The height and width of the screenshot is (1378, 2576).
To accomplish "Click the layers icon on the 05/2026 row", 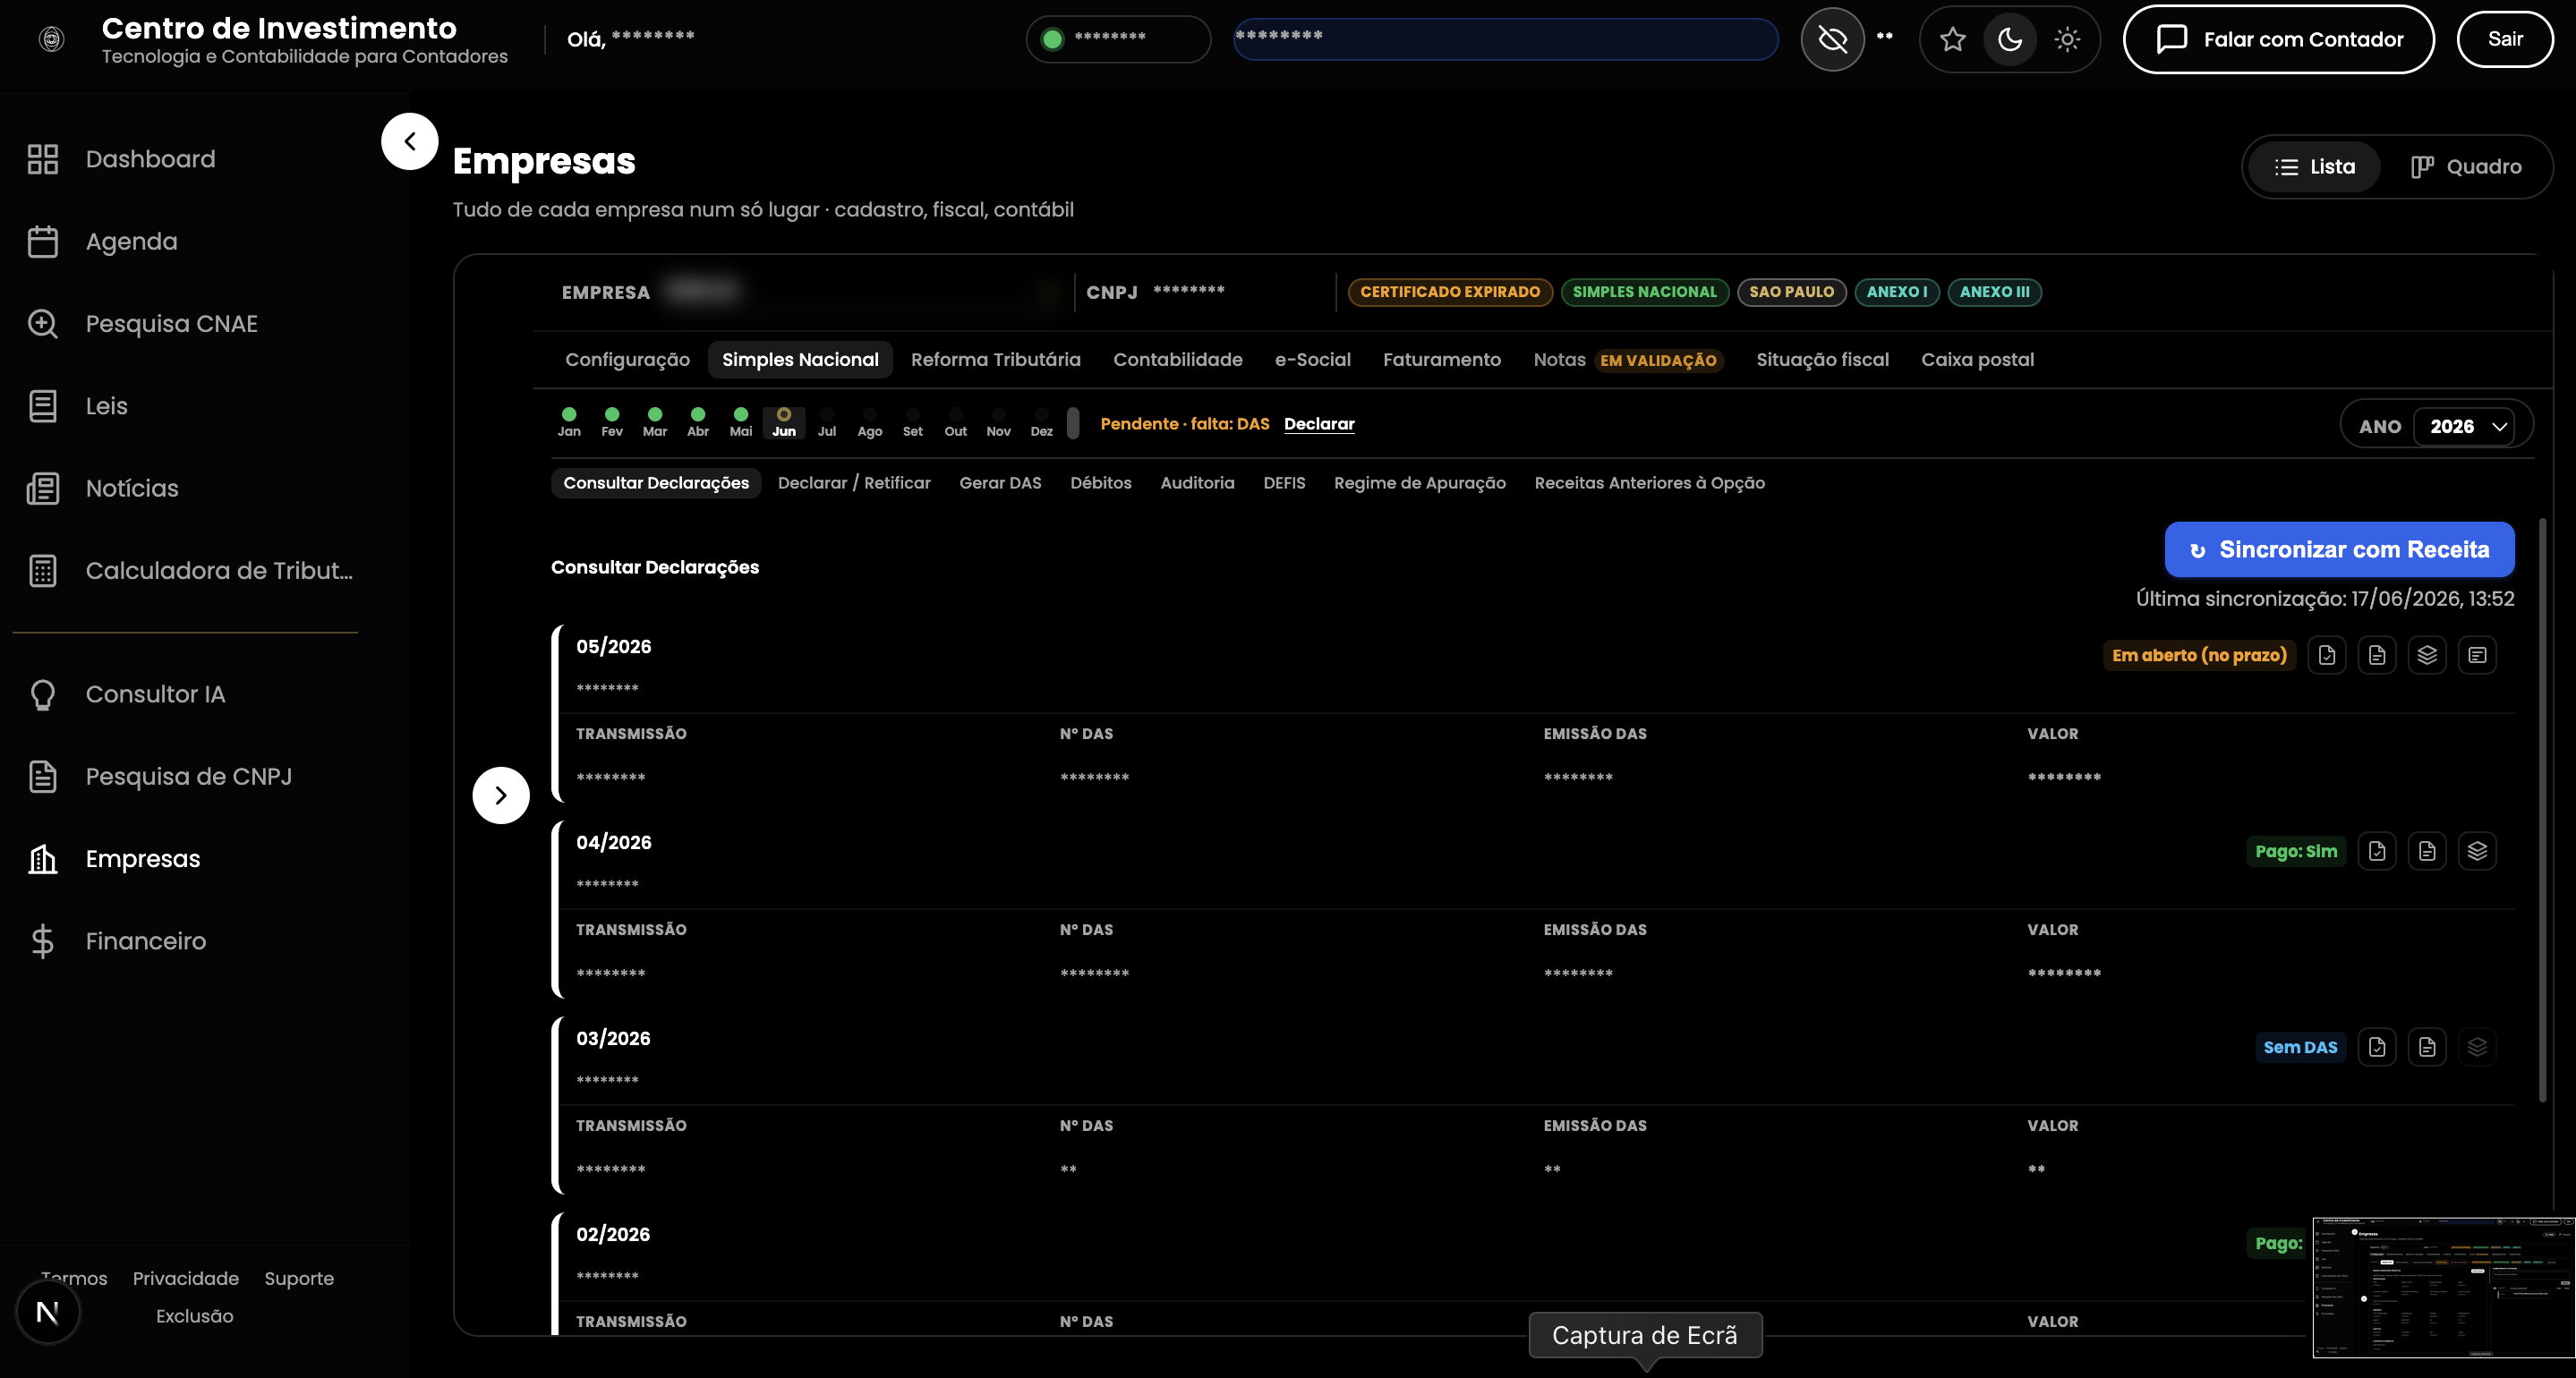I will click(x=2426, y=655).
